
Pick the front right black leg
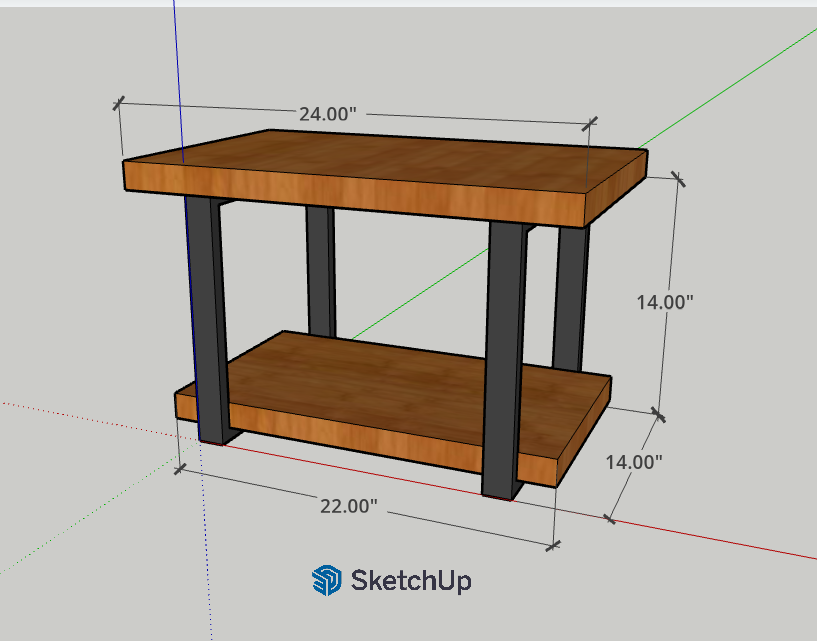[505, 350]
